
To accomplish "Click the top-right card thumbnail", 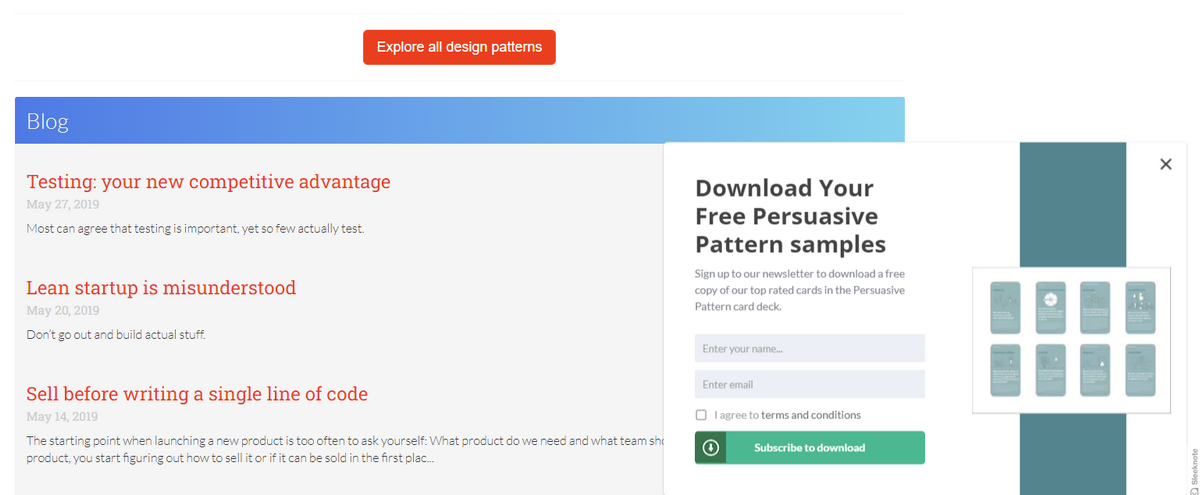I will (x=1140, y=307).
